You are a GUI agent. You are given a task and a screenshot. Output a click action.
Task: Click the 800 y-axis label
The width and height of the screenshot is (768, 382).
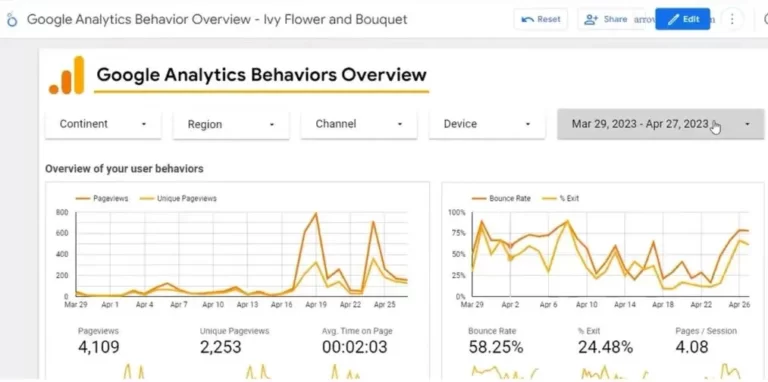pos(62,213)
